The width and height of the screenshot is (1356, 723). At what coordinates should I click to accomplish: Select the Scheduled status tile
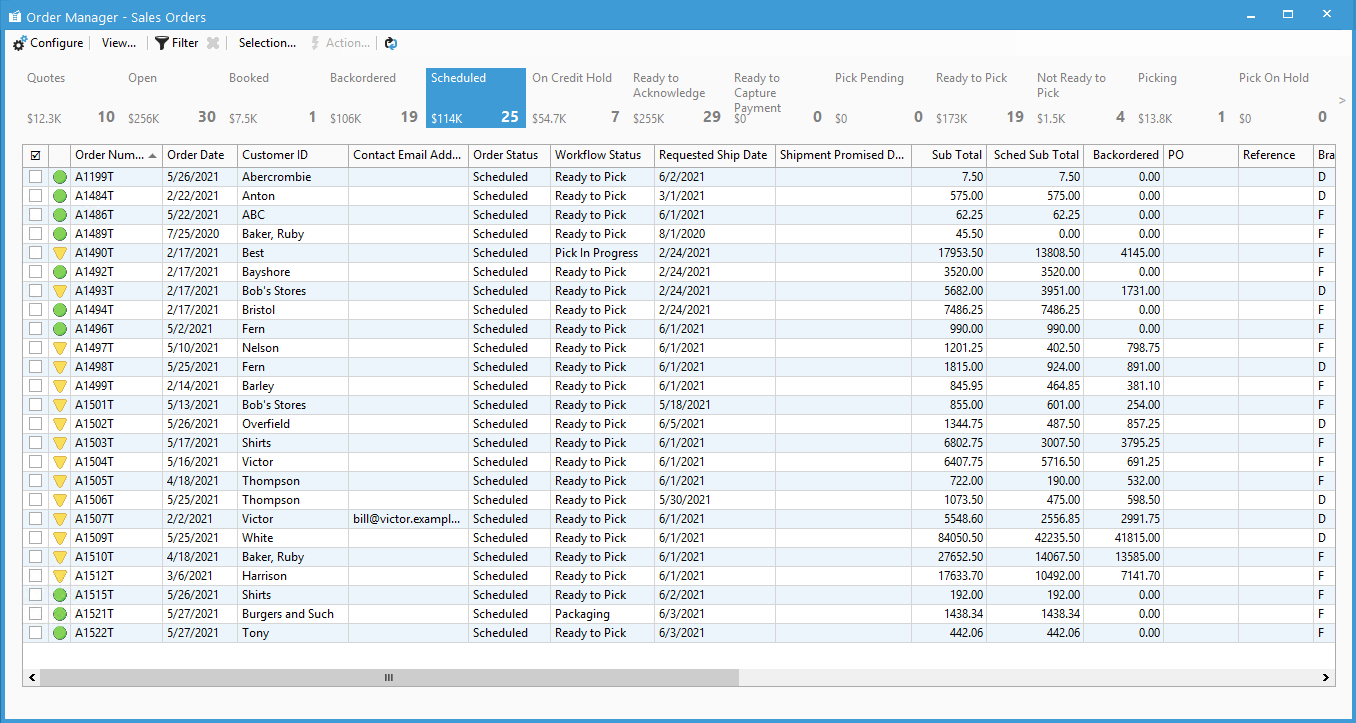pyautogui.click(x=476, y=98)
